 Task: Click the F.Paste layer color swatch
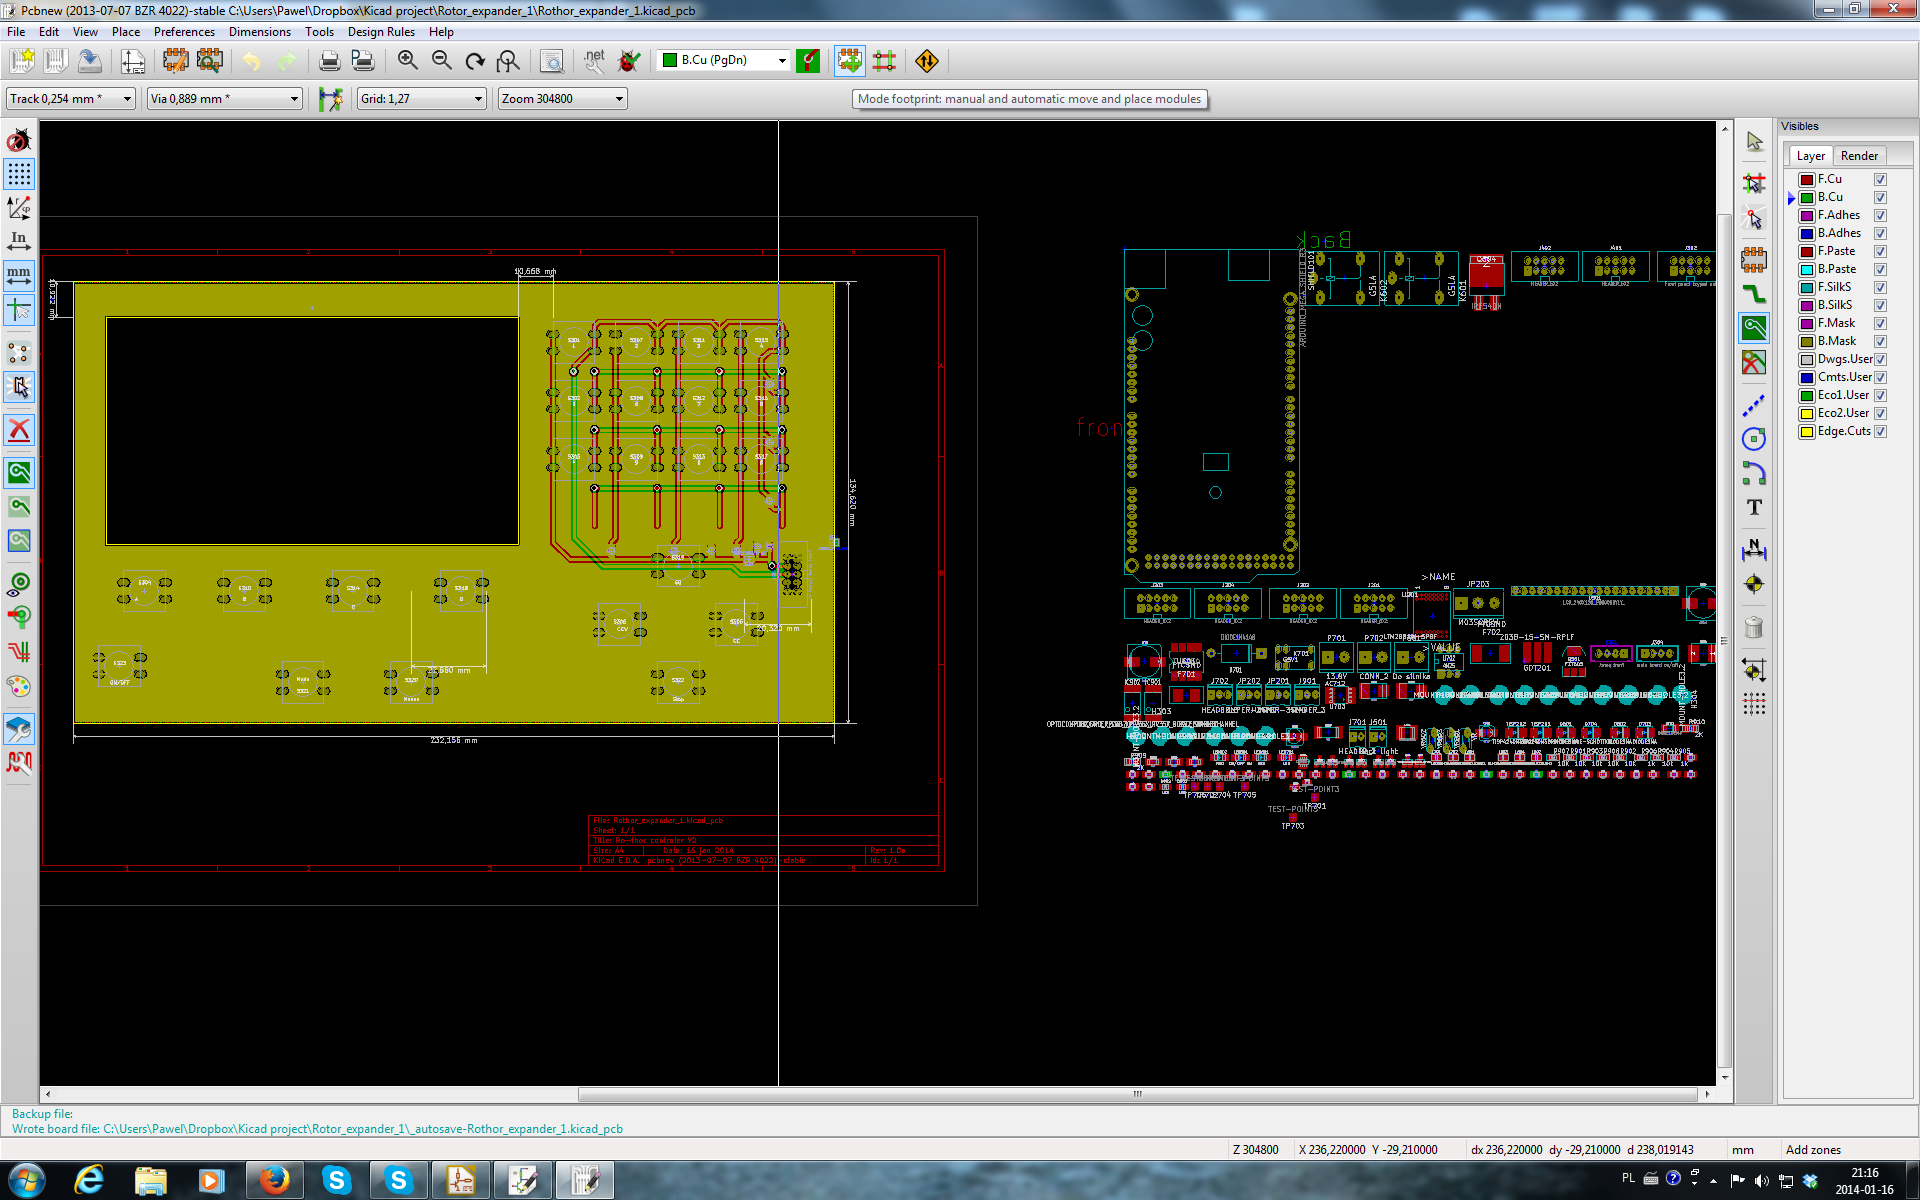coord(1807,252)
